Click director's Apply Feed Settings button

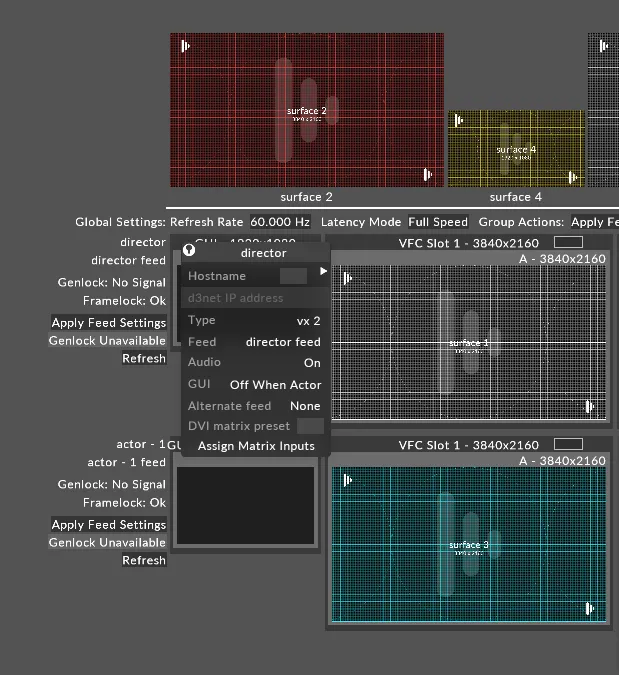click(x=109, y=323)
